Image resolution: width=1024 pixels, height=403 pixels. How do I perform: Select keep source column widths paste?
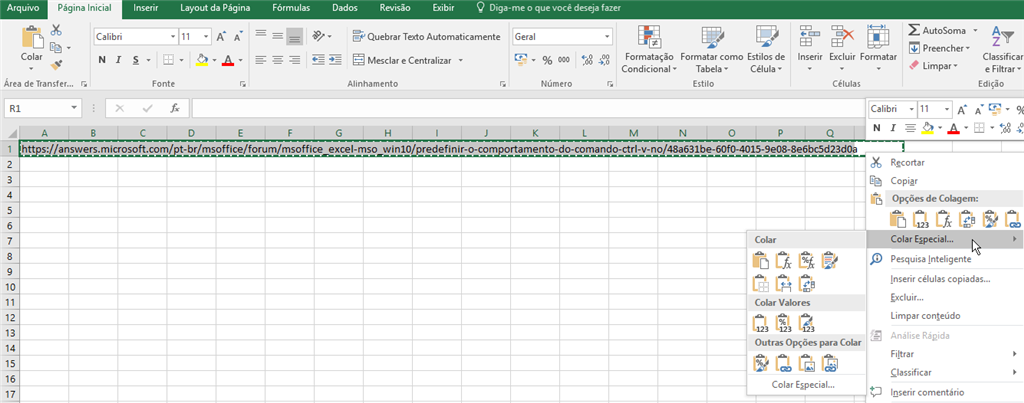pyautogui.click(x=784, y=283)
